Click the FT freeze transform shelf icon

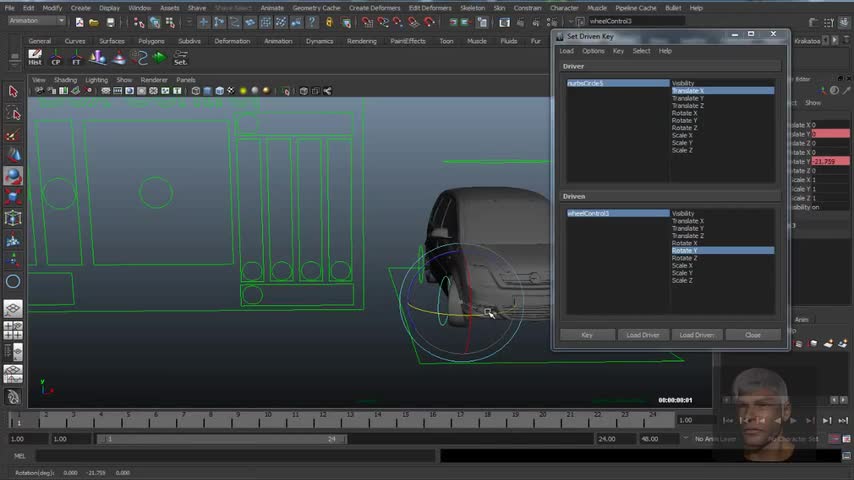[x=77, y=58]
